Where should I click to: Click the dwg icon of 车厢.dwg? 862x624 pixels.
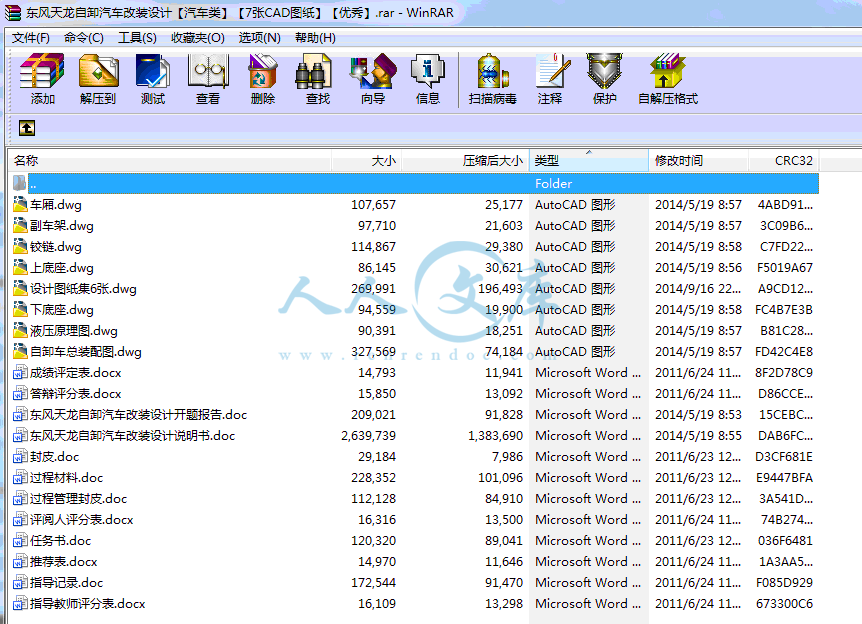[x=20, y=205]
